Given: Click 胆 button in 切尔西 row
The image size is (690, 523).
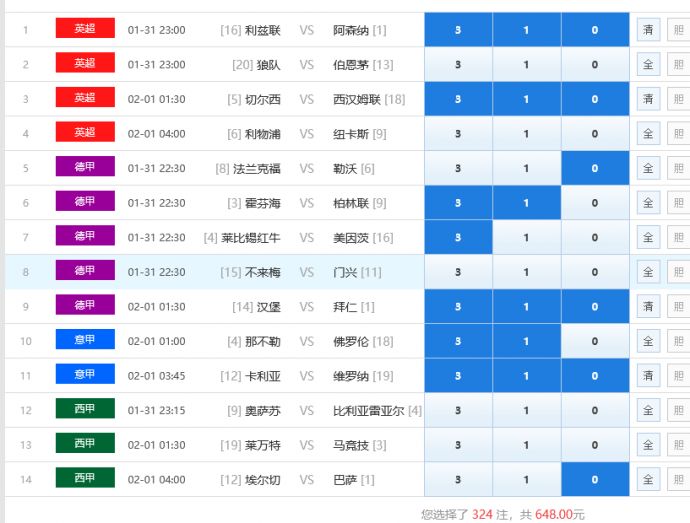Looking at the screenshot, I should [x=678, y=99].
